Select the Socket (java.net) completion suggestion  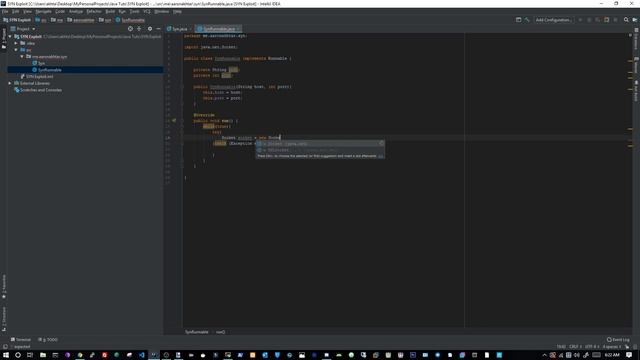tap(320, 144)
